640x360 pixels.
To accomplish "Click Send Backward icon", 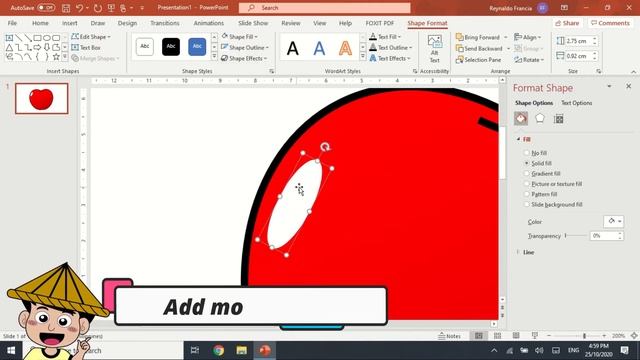I will click(x=460, y=48).
